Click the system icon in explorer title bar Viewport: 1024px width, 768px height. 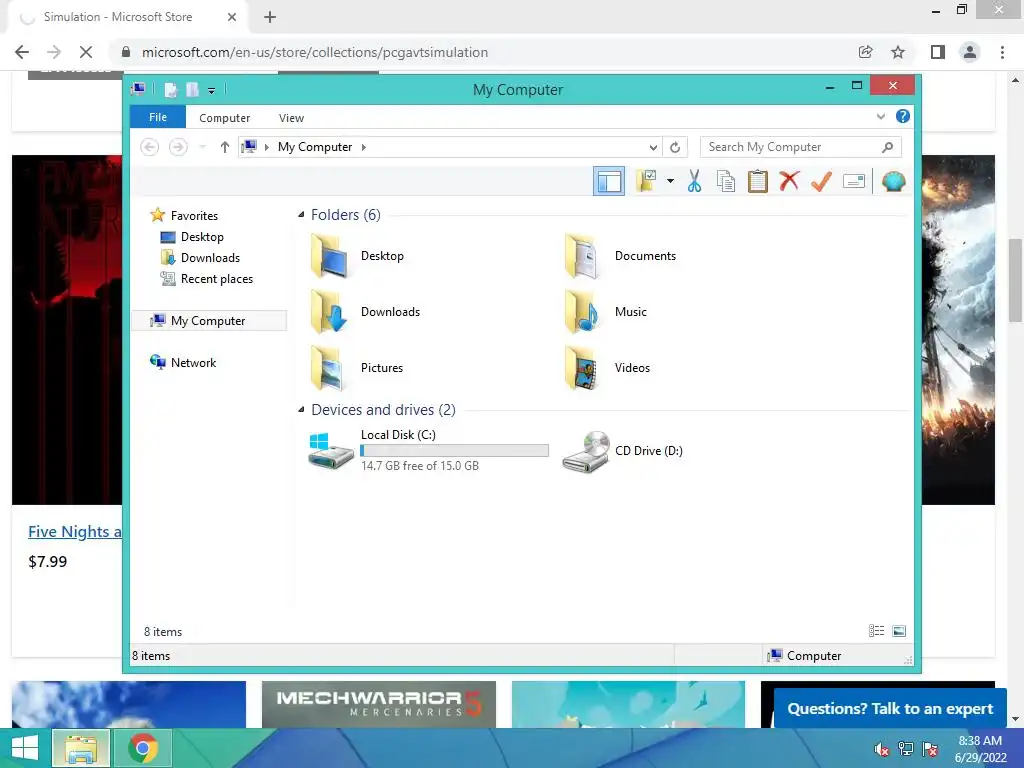click(x=138, y=89)
